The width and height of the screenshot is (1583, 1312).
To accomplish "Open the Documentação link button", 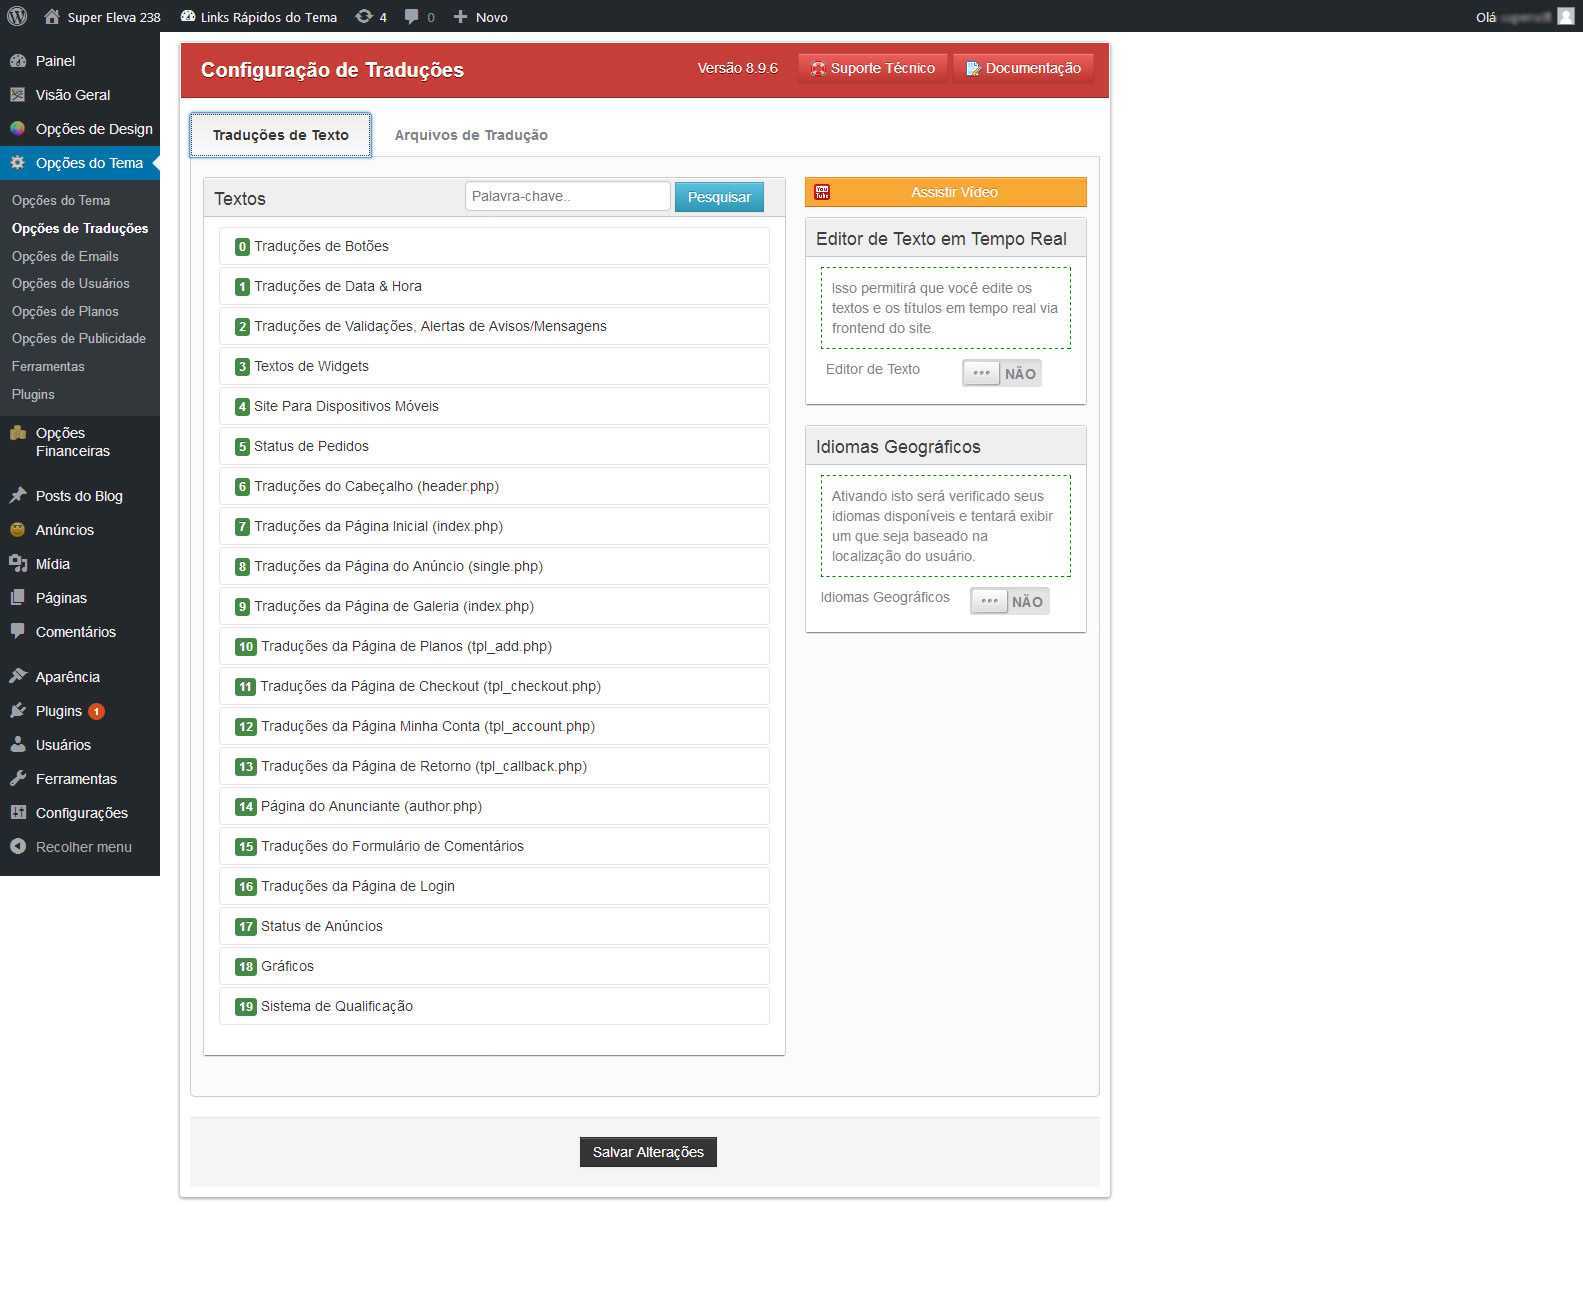I will (x=1023, y=68).
